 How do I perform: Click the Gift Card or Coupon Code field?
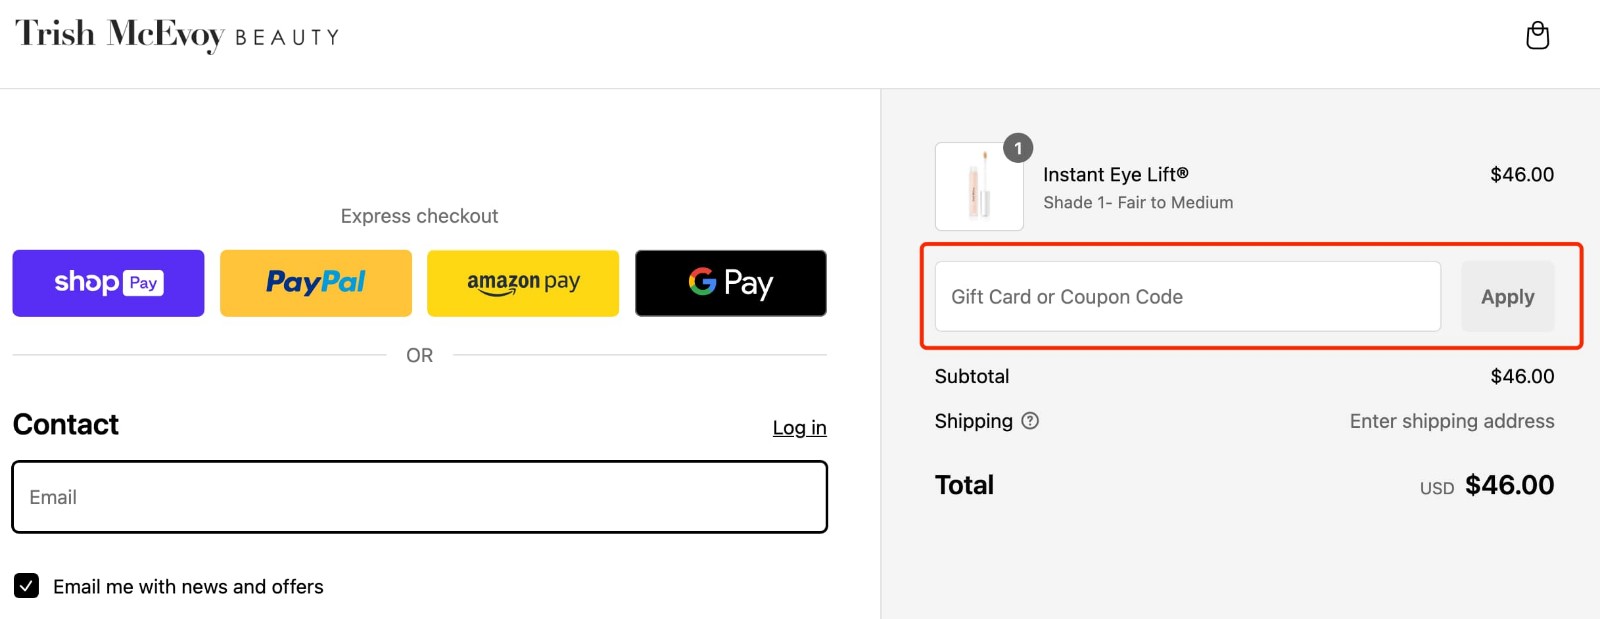tap(1187, 297)
